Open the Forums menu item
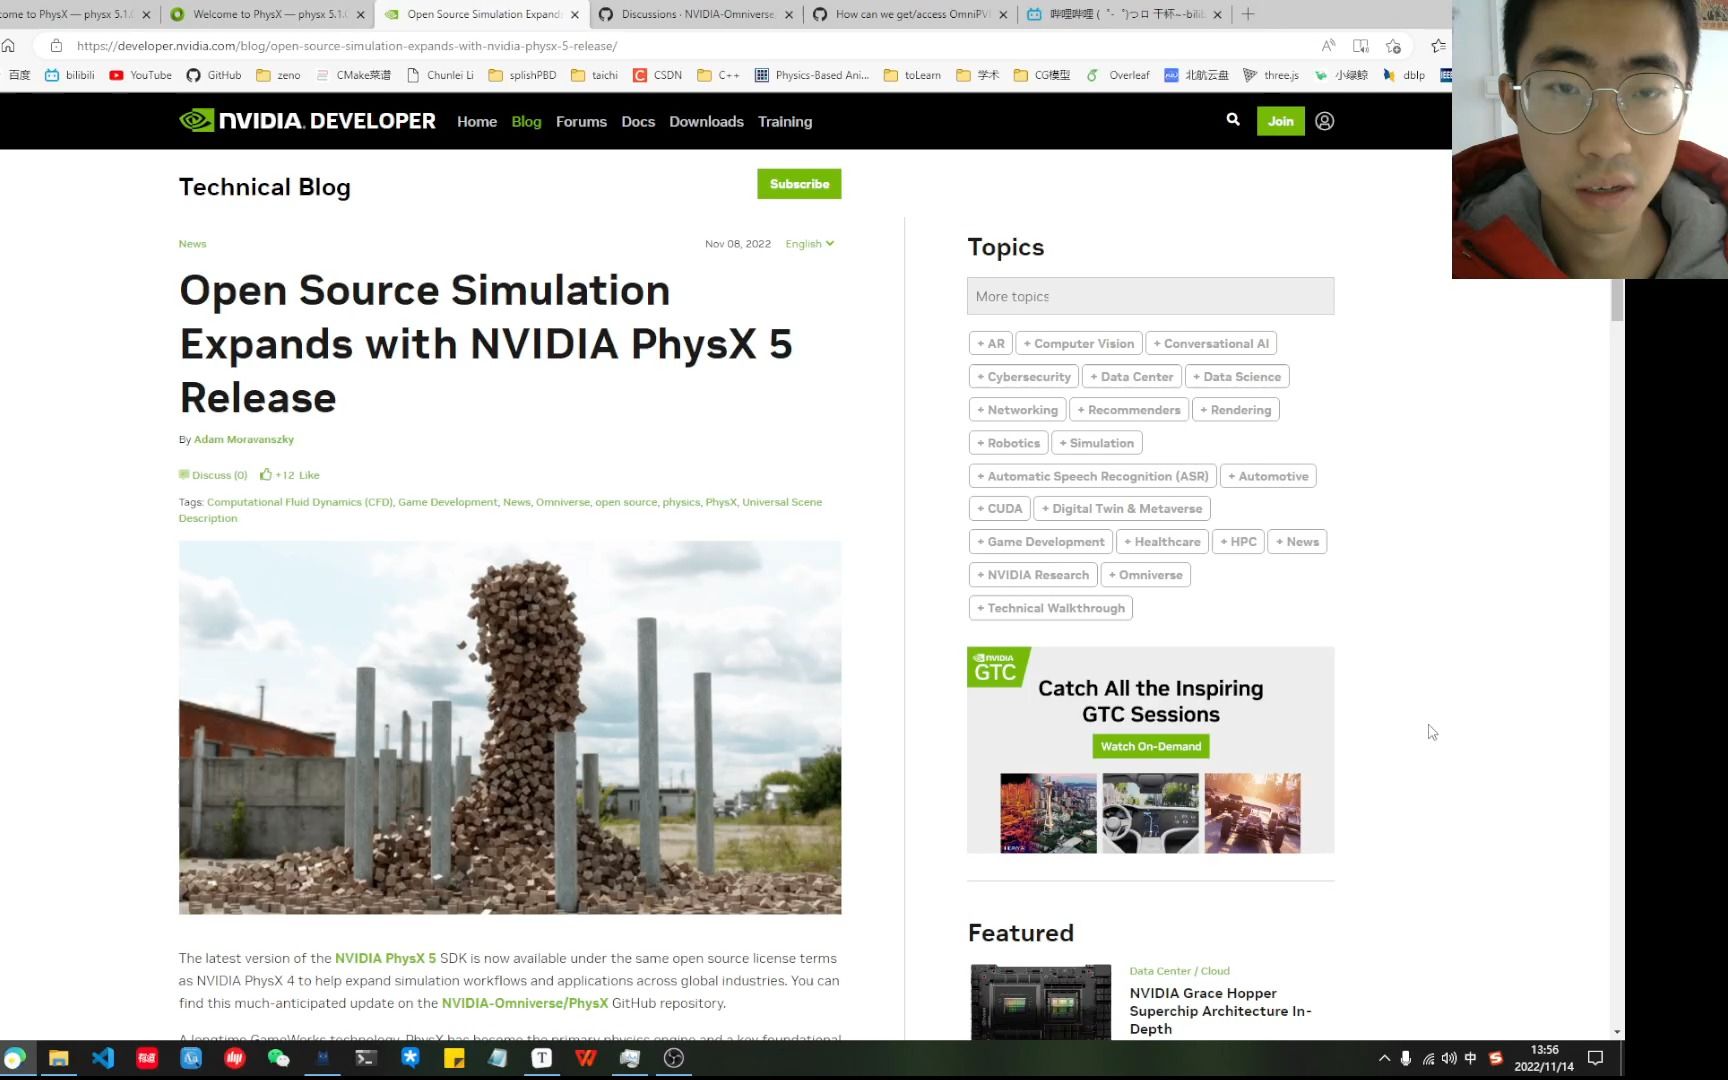This screenshot has height=1080, width=1728. (581, 121)
